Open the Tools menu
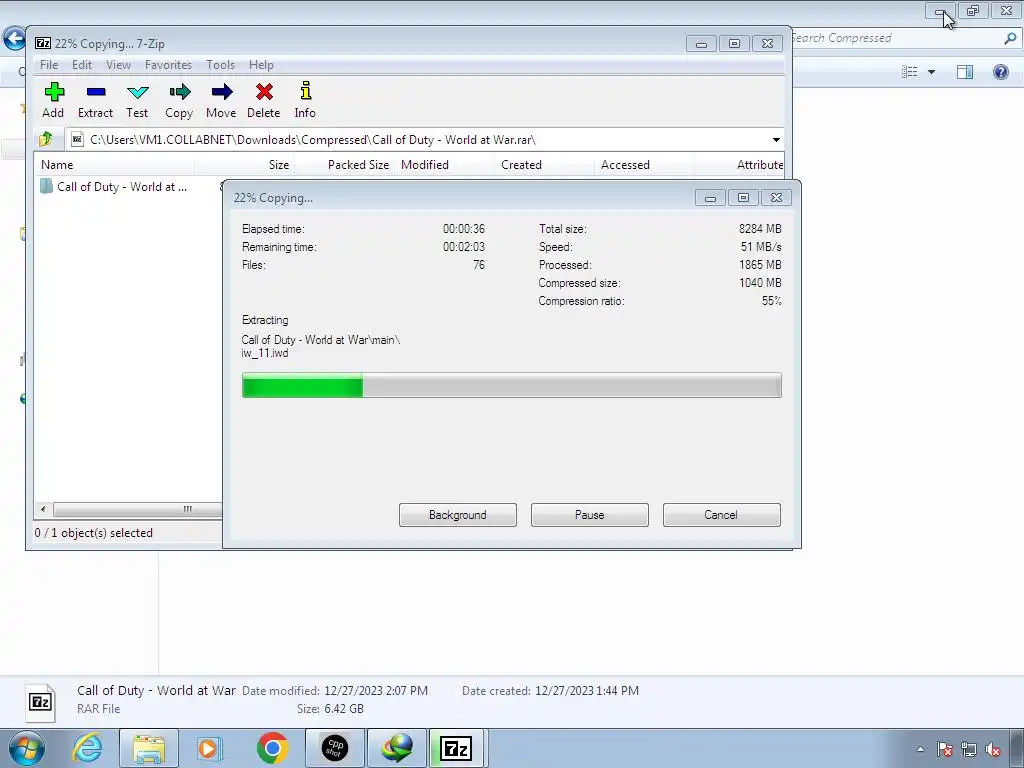1024x768 pixels. click(220, 65)
